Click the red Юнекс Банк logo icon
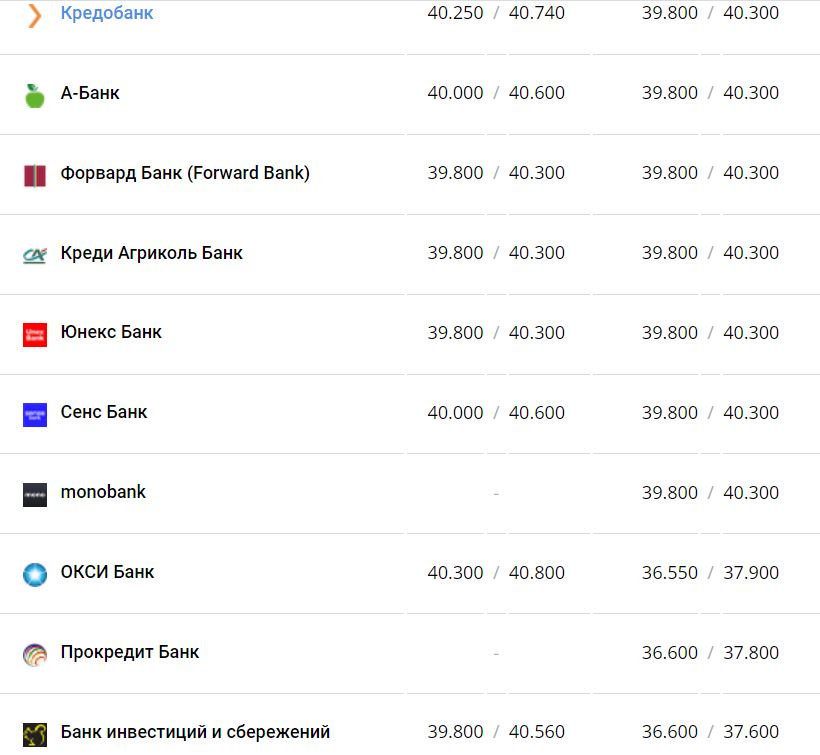 pos(35,334)
